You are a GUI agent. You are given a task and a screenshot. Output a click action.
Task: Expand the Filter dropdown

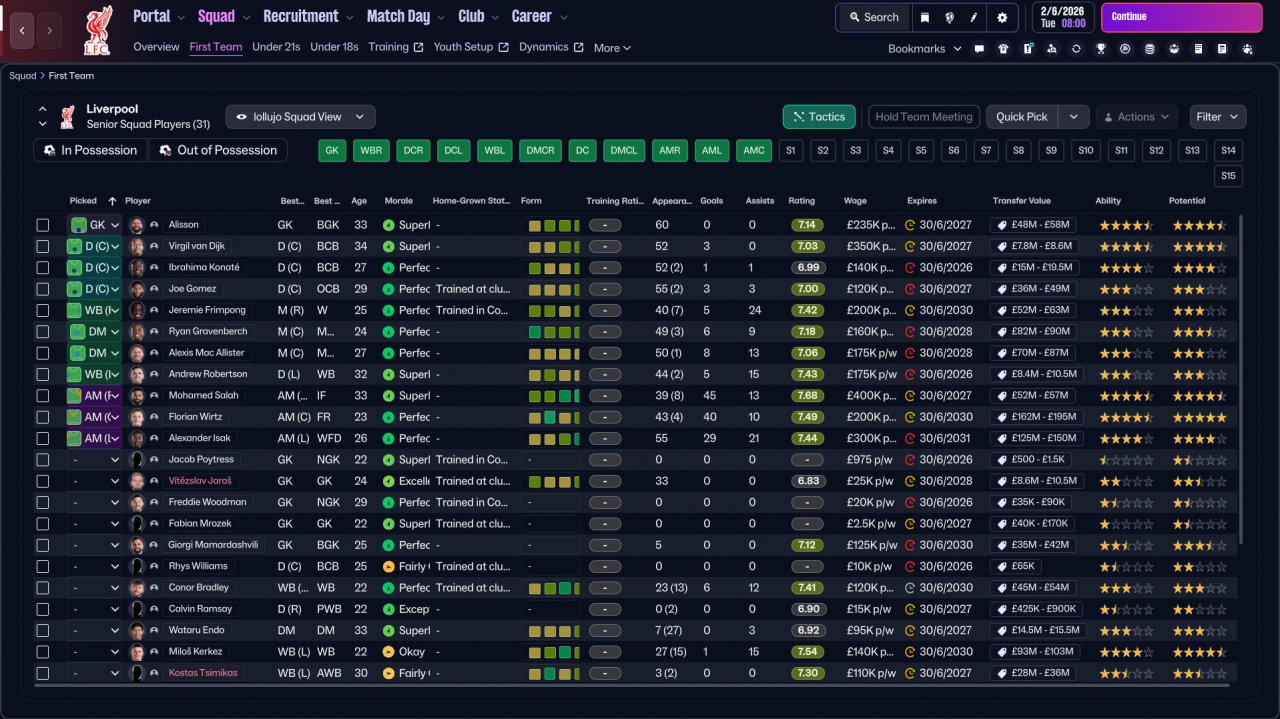click(1217, 117)
